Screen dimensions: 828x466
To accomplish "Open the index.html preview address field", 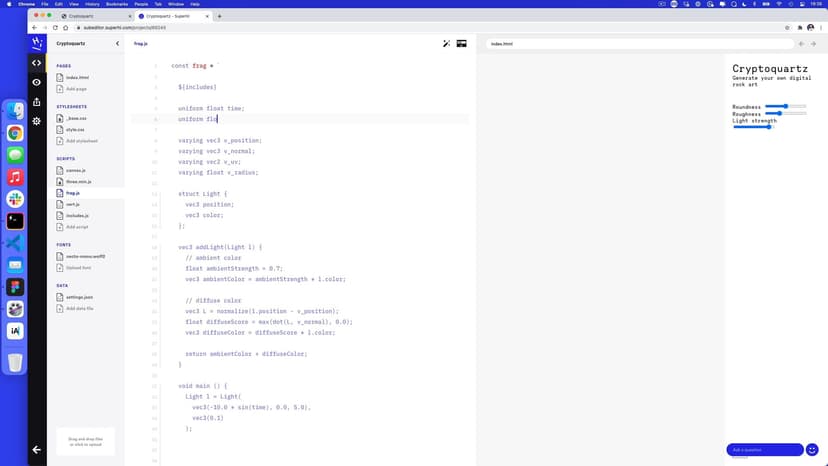I will 638,44.
